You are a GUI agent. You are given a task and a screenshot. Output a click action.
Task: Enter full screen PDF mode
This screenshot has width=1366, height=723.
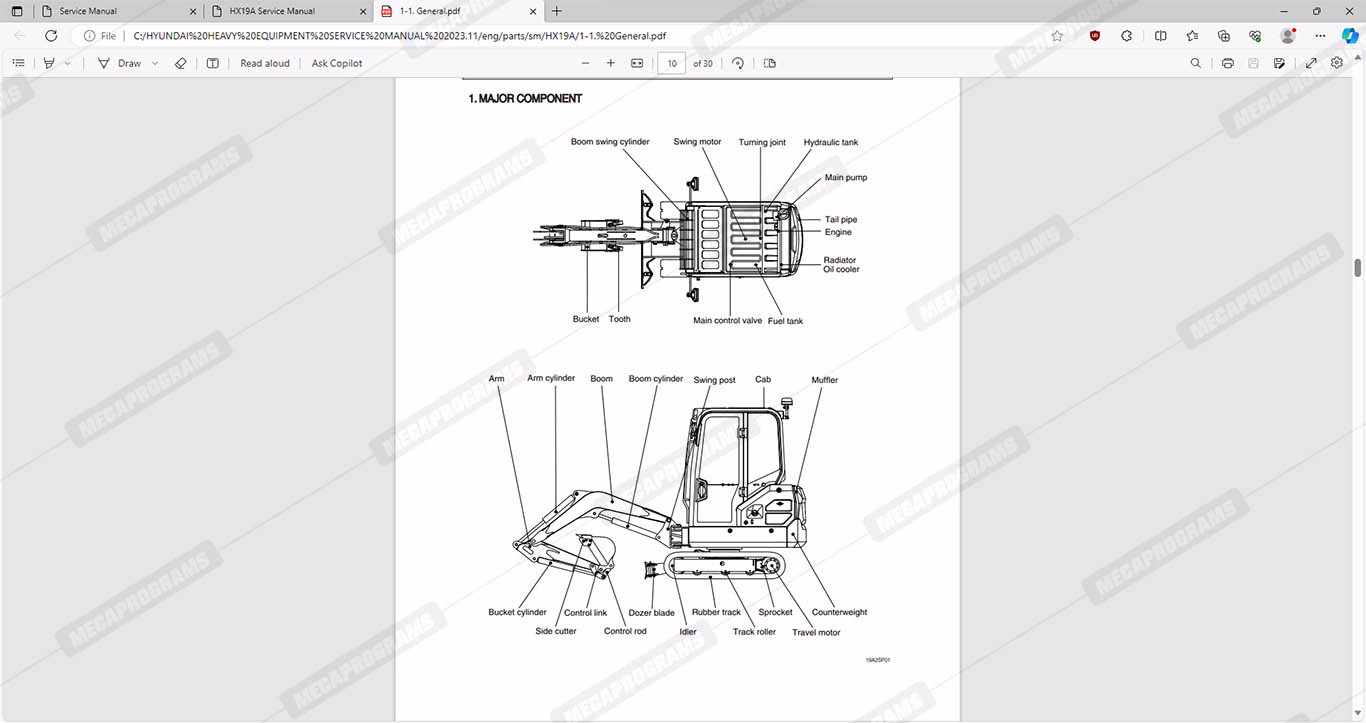tap(1311, 63)
